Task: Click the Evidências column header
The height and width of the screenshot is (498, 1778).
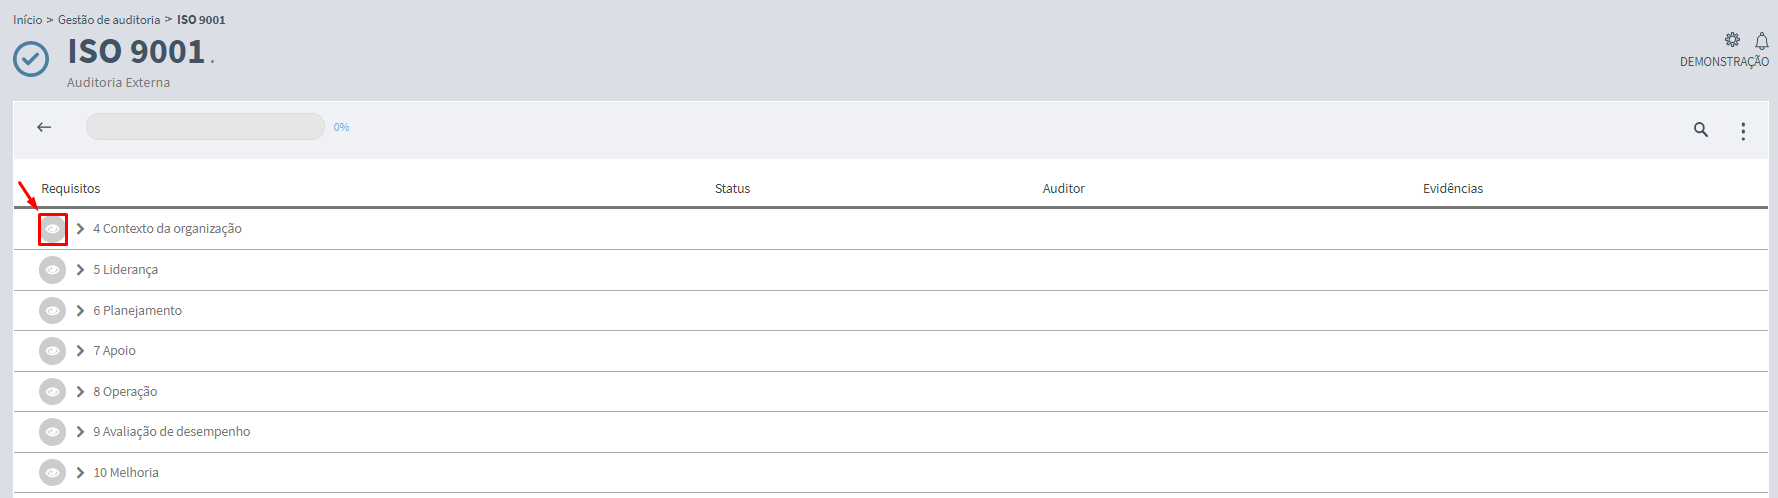Action: 1453,189
